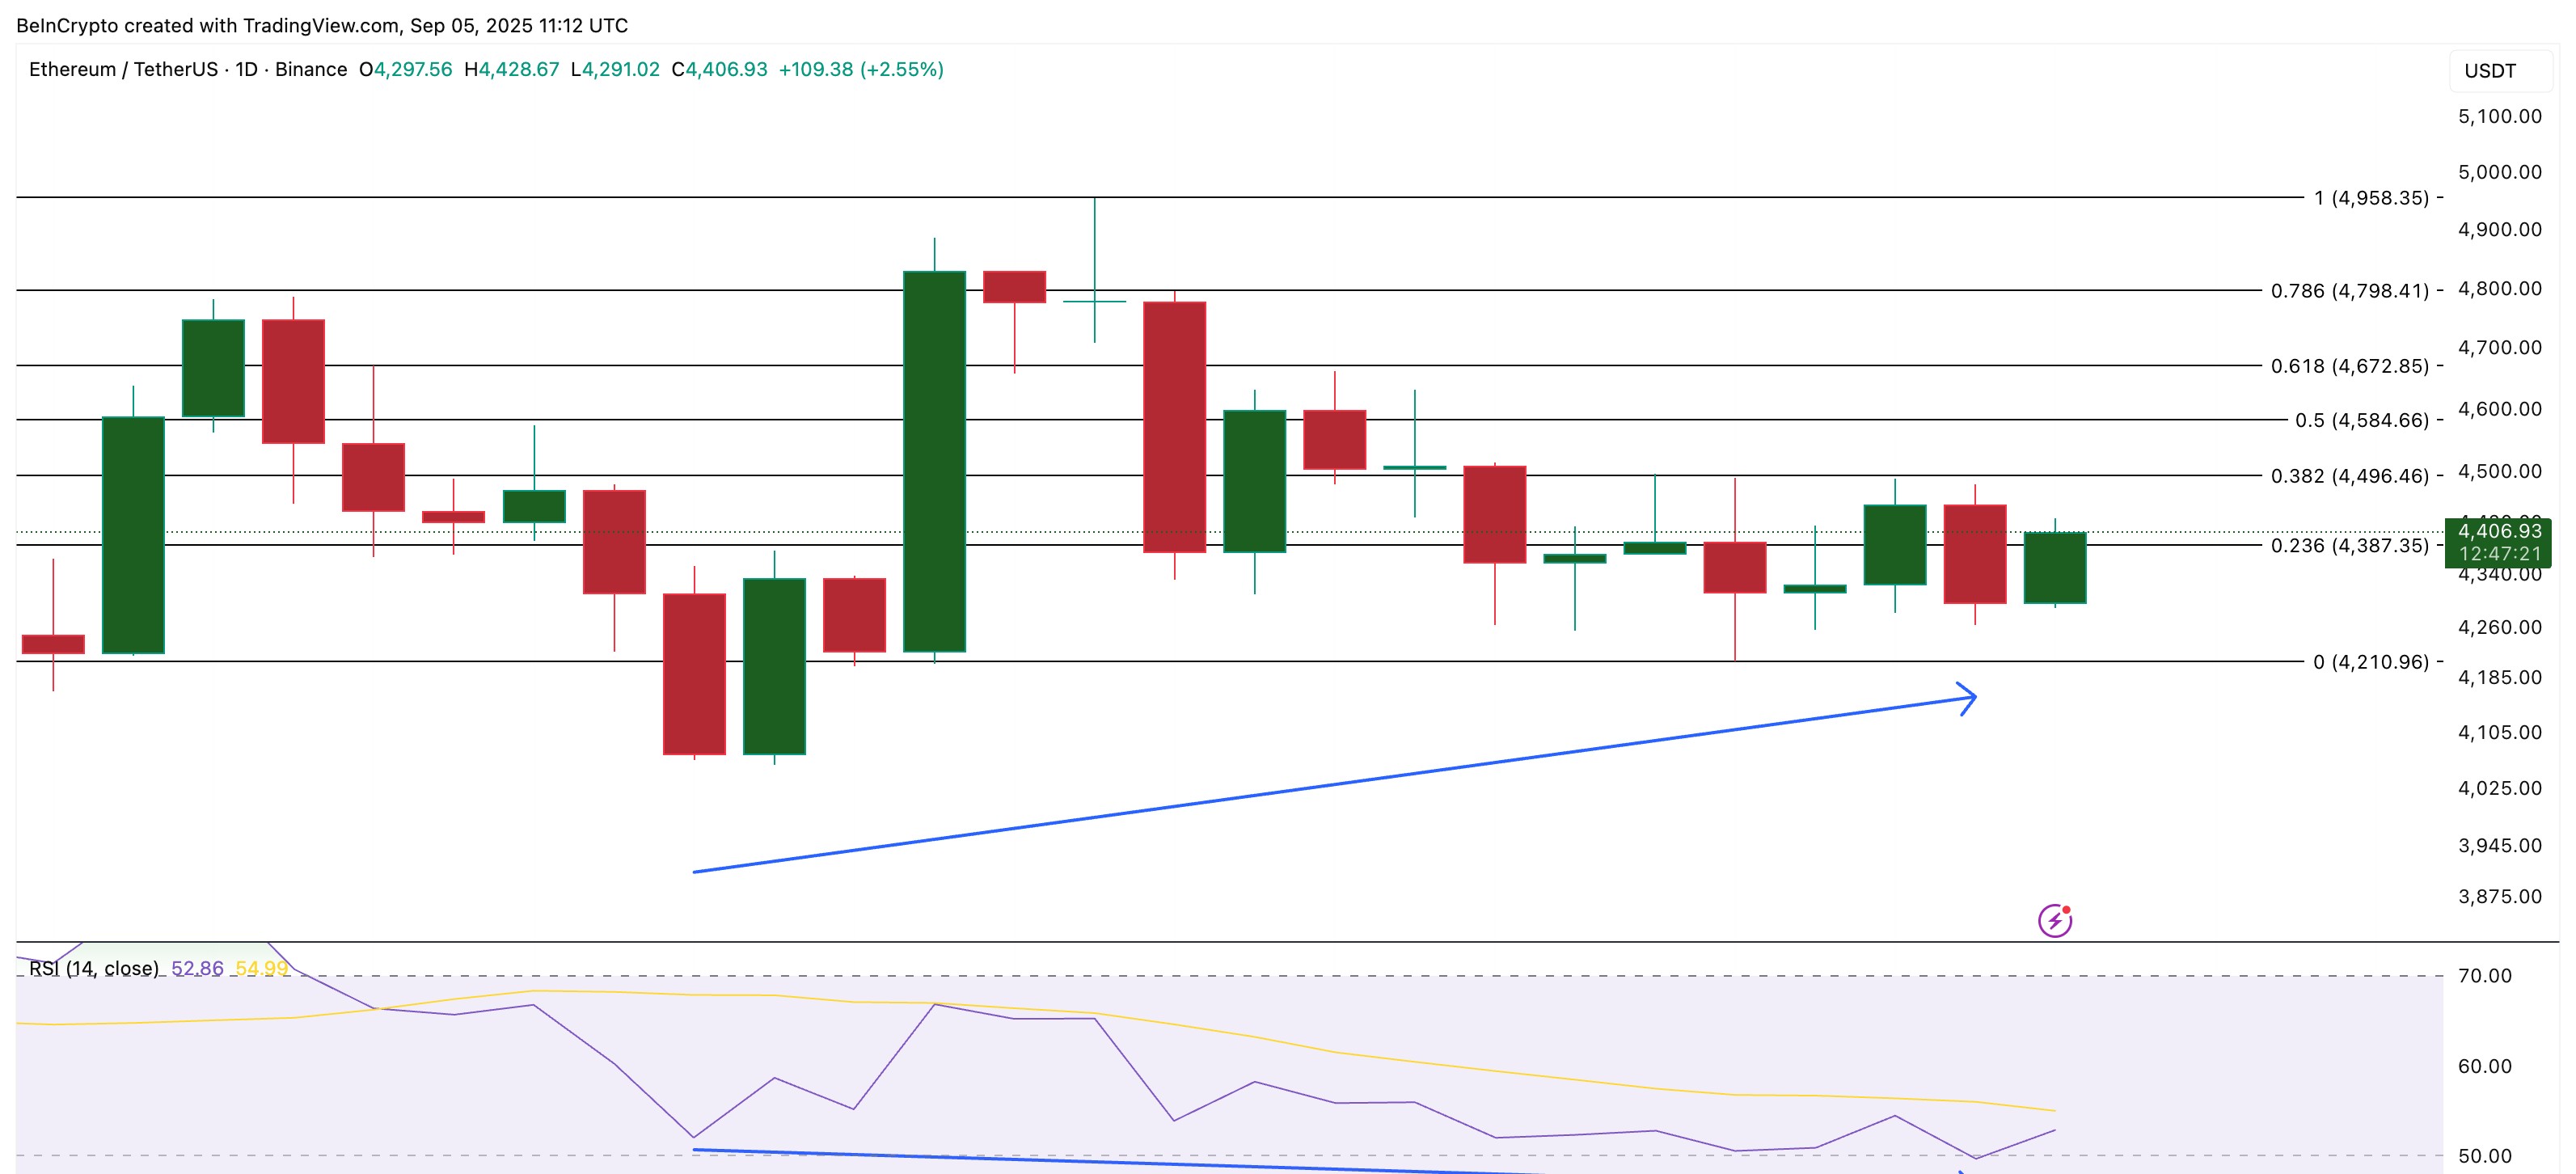Select the Ethereum / TetherUS symbol title

123,69
